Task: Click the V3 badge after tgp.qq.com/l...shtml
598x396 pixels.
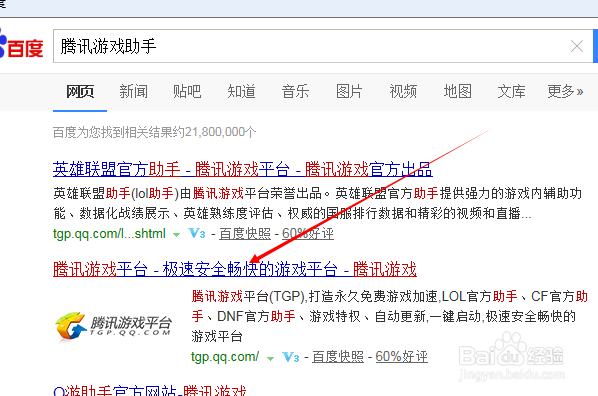Action: tap(197, 233)
